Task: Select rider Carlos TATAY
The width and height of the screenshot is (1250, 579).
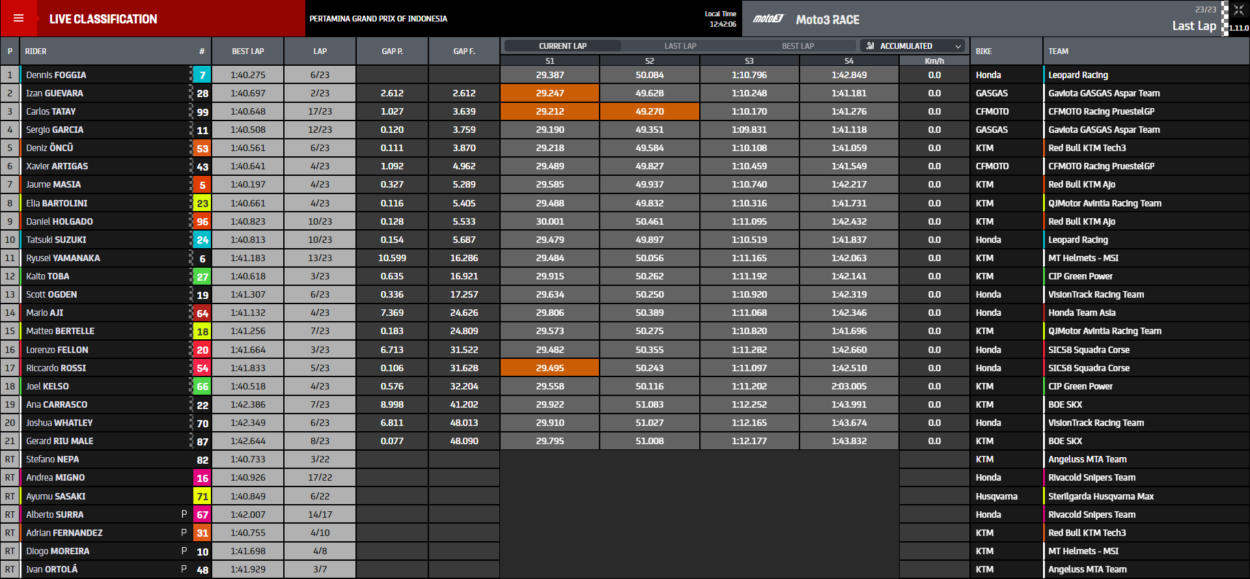Action: point(51,111)
